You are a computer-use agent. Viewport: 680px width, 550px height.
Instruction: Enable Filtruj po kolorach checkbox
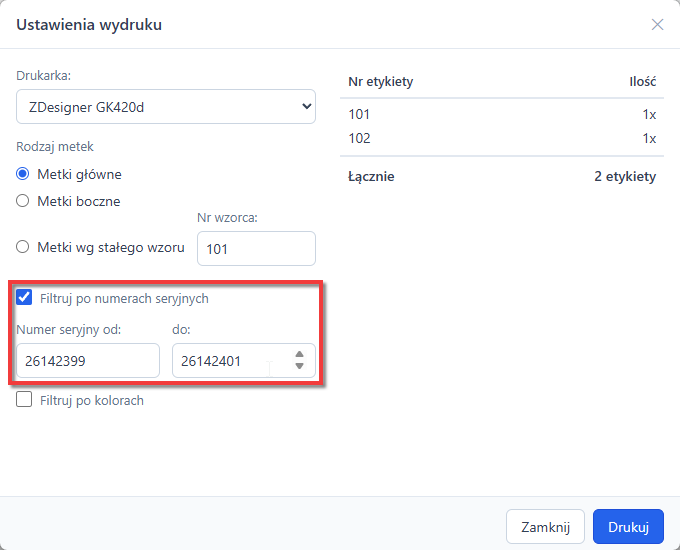[24, 399]
